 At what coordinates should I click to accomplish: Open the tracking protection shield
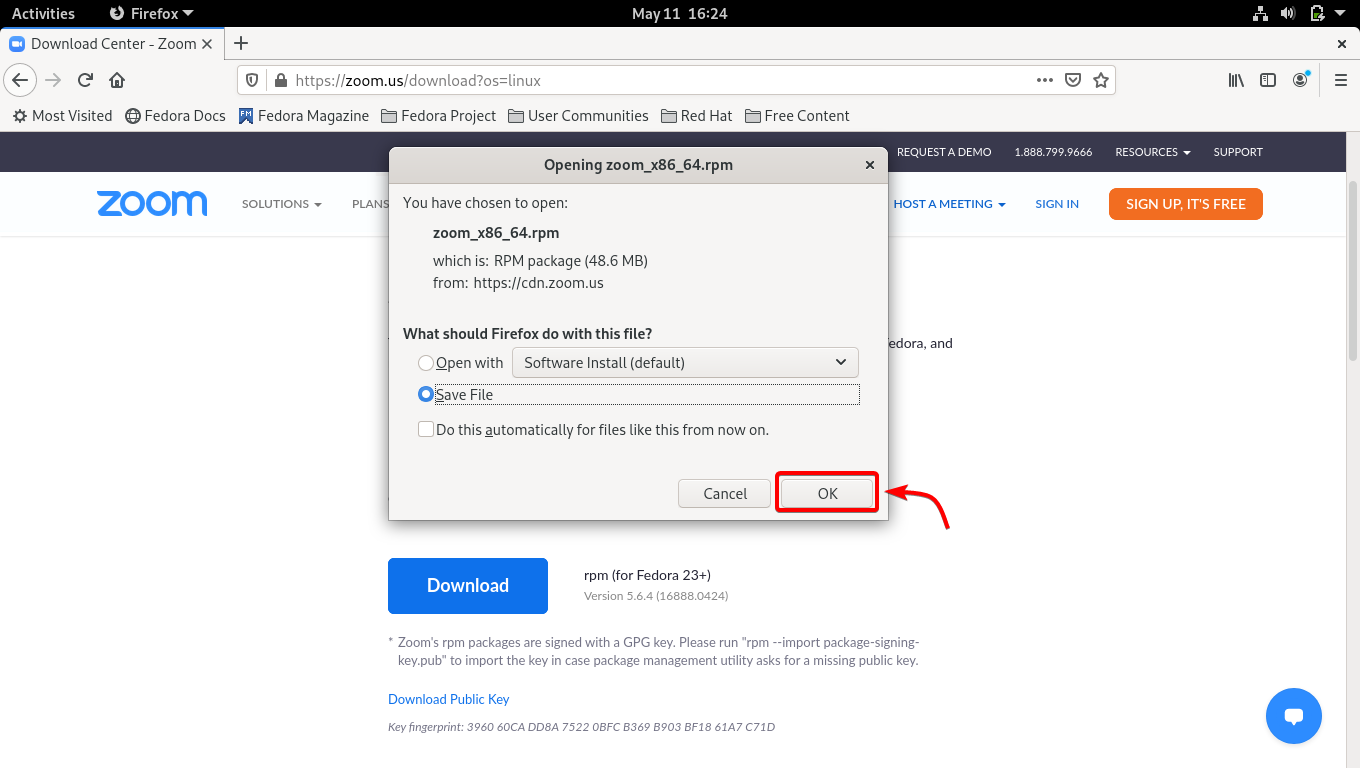point(252,80)
